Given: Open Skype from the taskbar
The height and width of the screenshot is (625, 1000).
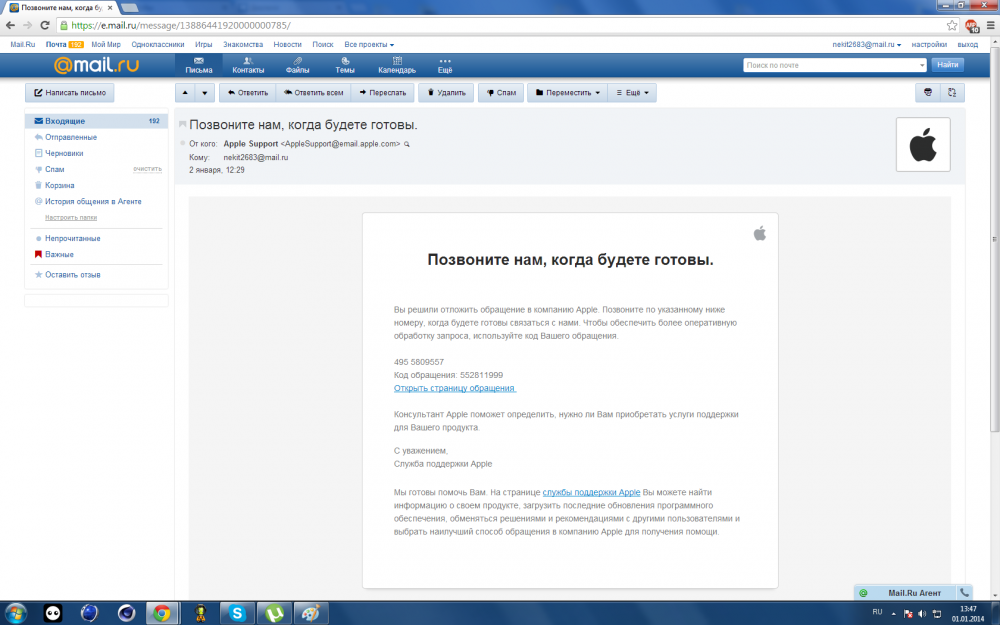Looking at the screenshot, I should click(237, 614).
